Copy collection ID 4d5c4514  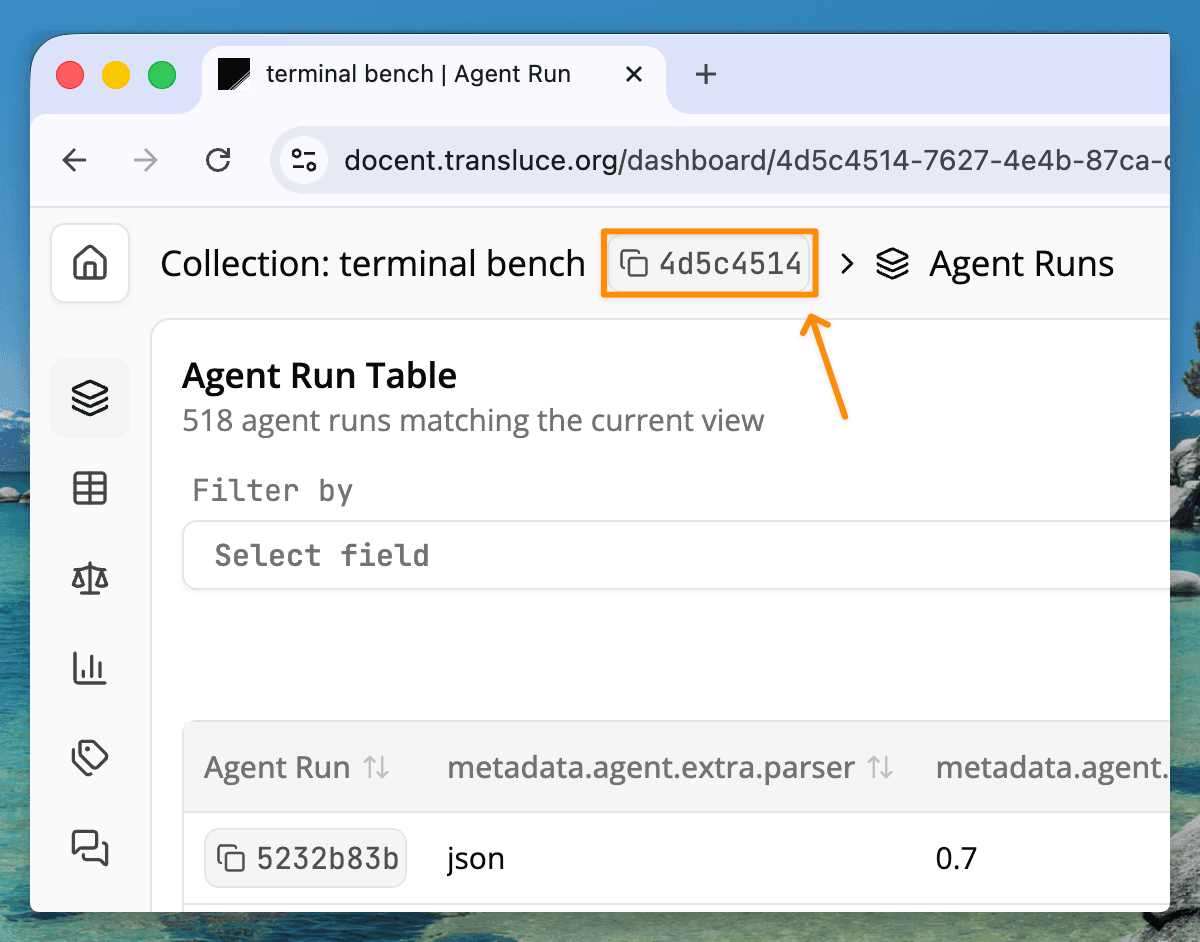click(x=710, y=264)
